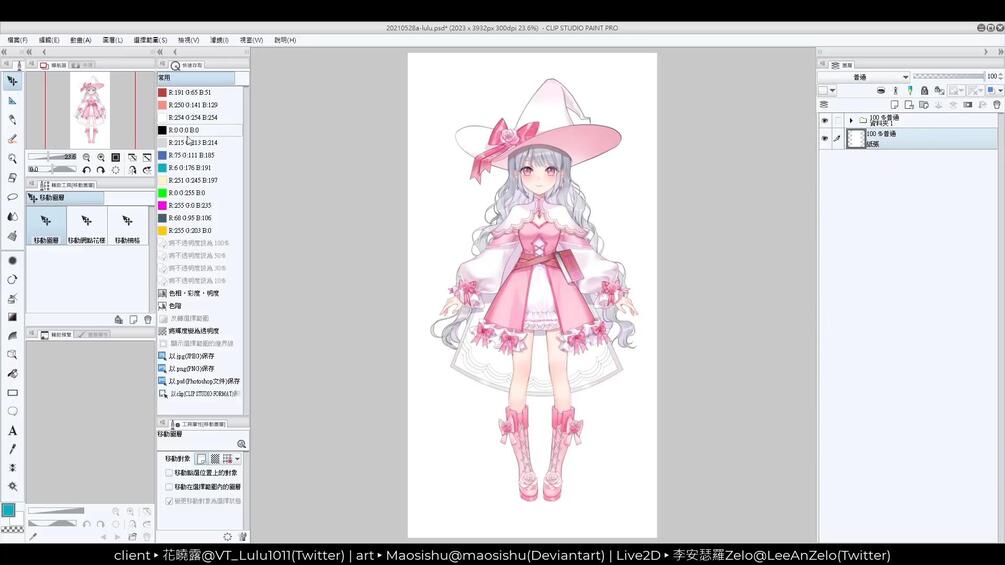Image resolution: width=1005 pixels, height=565 pixels.
Task: Click the layer opacity slider
Action: coord(948,76)
